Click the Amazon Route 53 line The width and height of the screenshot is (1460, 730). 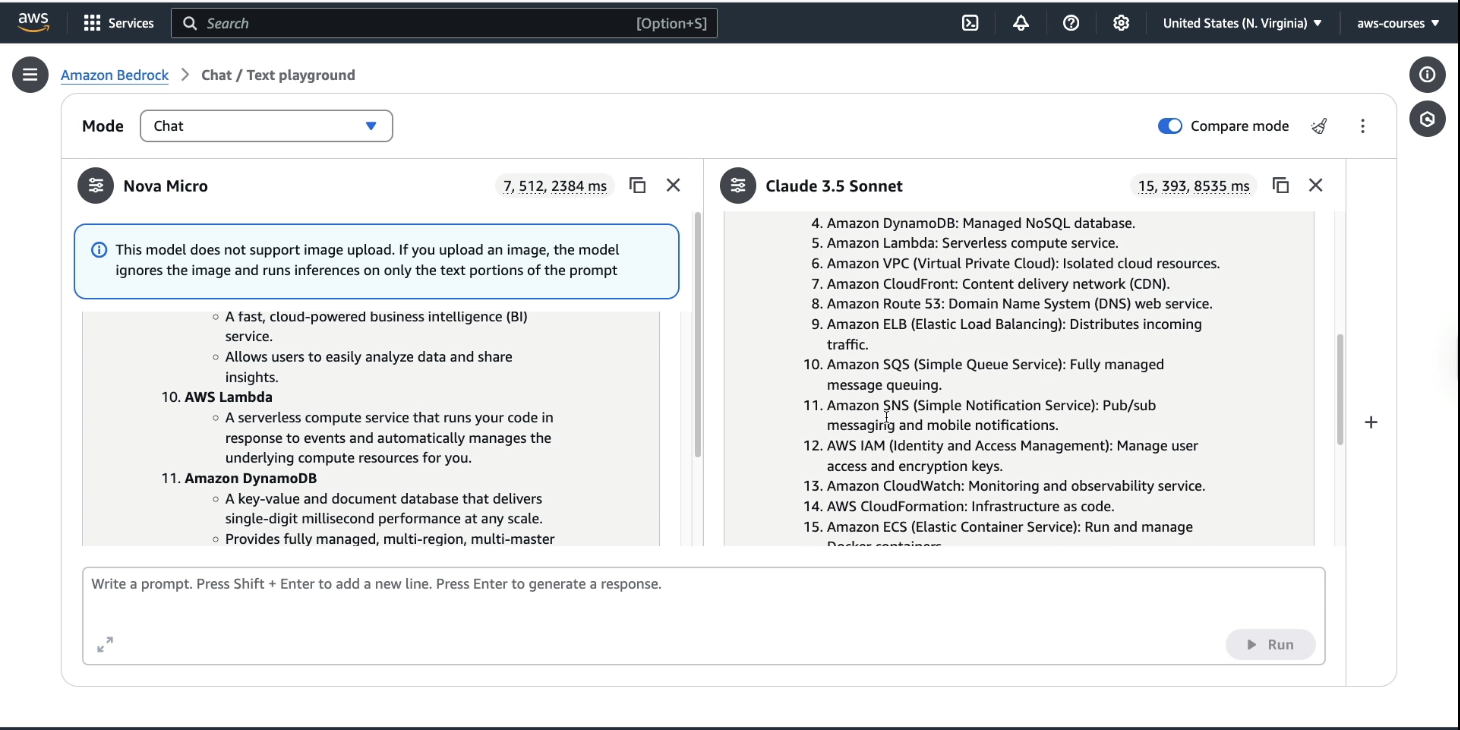pos(1019,304)
